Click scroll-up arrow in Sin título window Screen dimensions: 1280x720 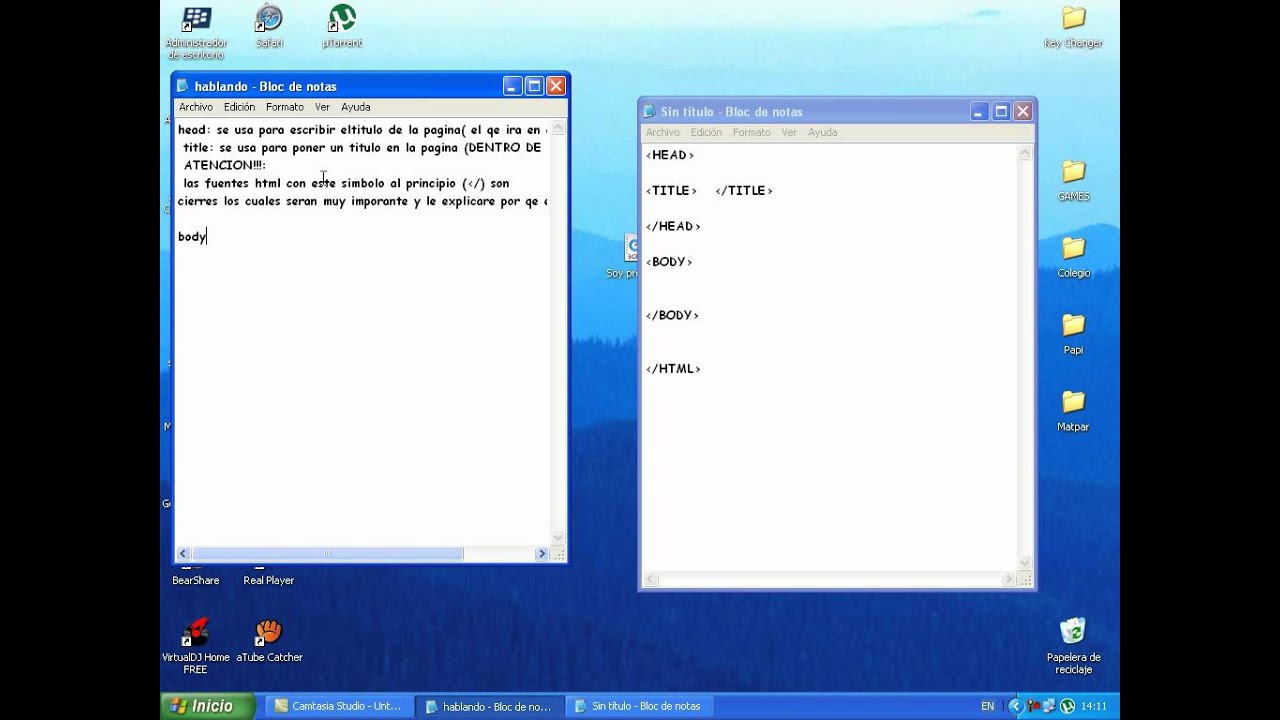[1025, 153]
